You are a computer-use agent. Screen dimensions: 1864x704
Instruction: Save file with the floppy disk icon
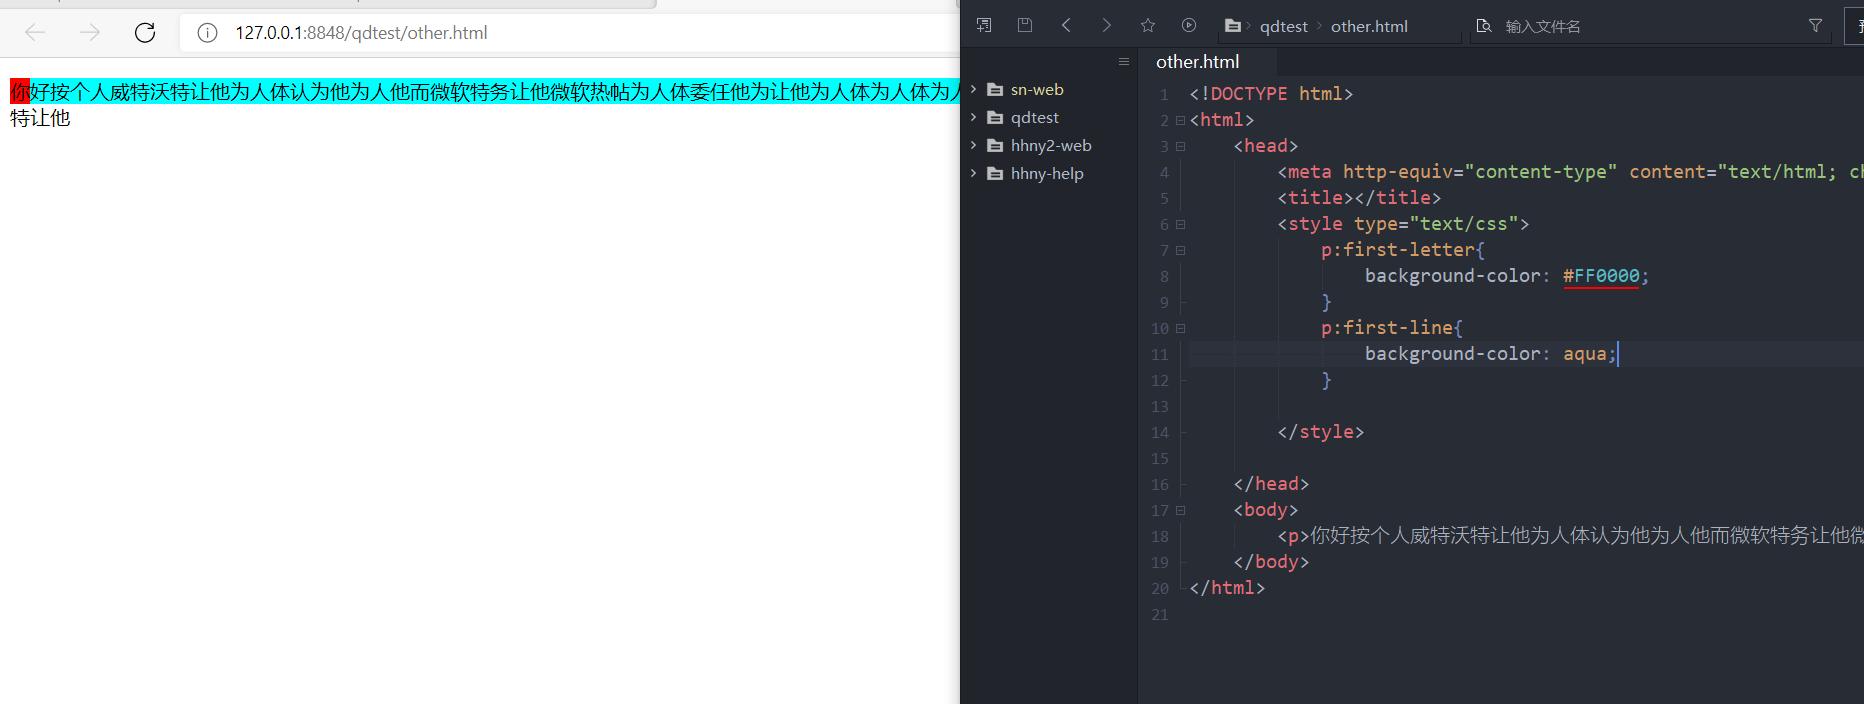coord(1025,25)
